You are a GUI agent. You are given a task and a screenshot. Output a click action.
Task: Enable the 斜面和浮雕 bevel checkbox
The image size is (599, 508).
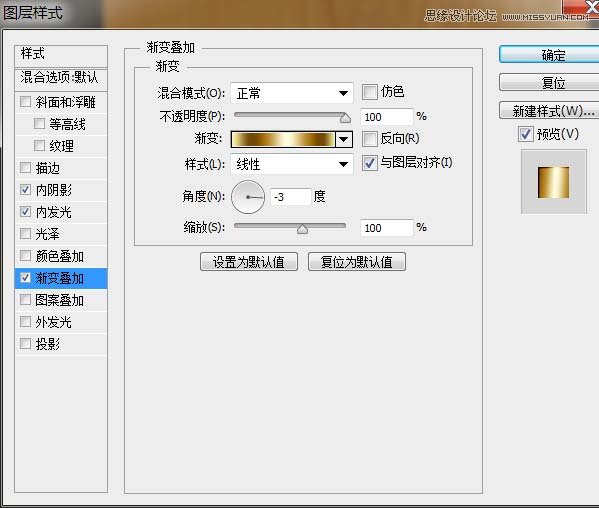[x=25, y=102]
